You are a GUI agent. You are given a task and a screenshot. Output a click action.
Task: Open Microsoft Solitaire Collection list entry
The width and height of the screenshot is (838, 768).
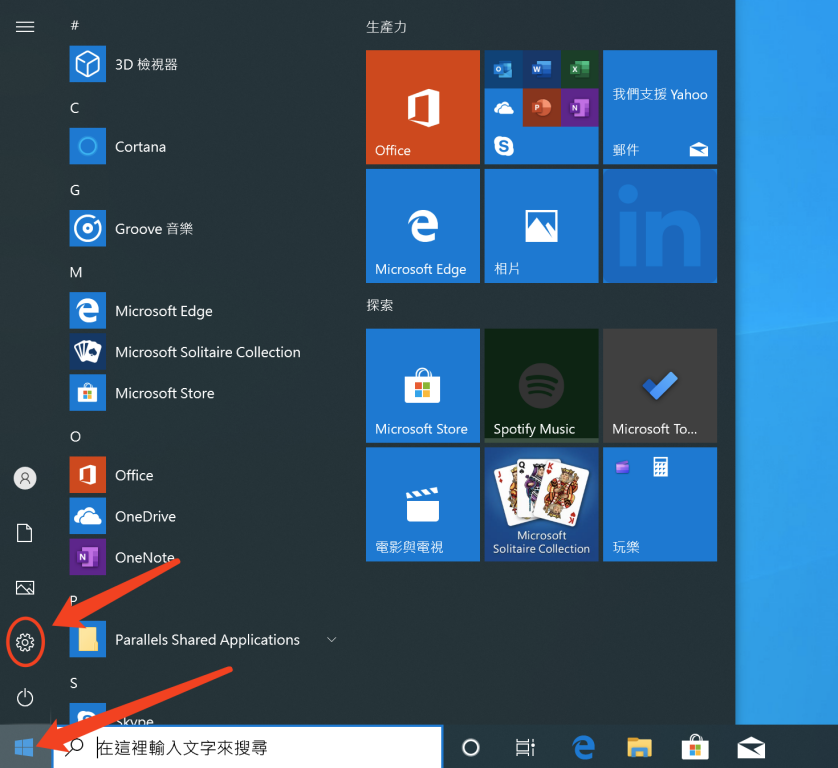point(207,352)
